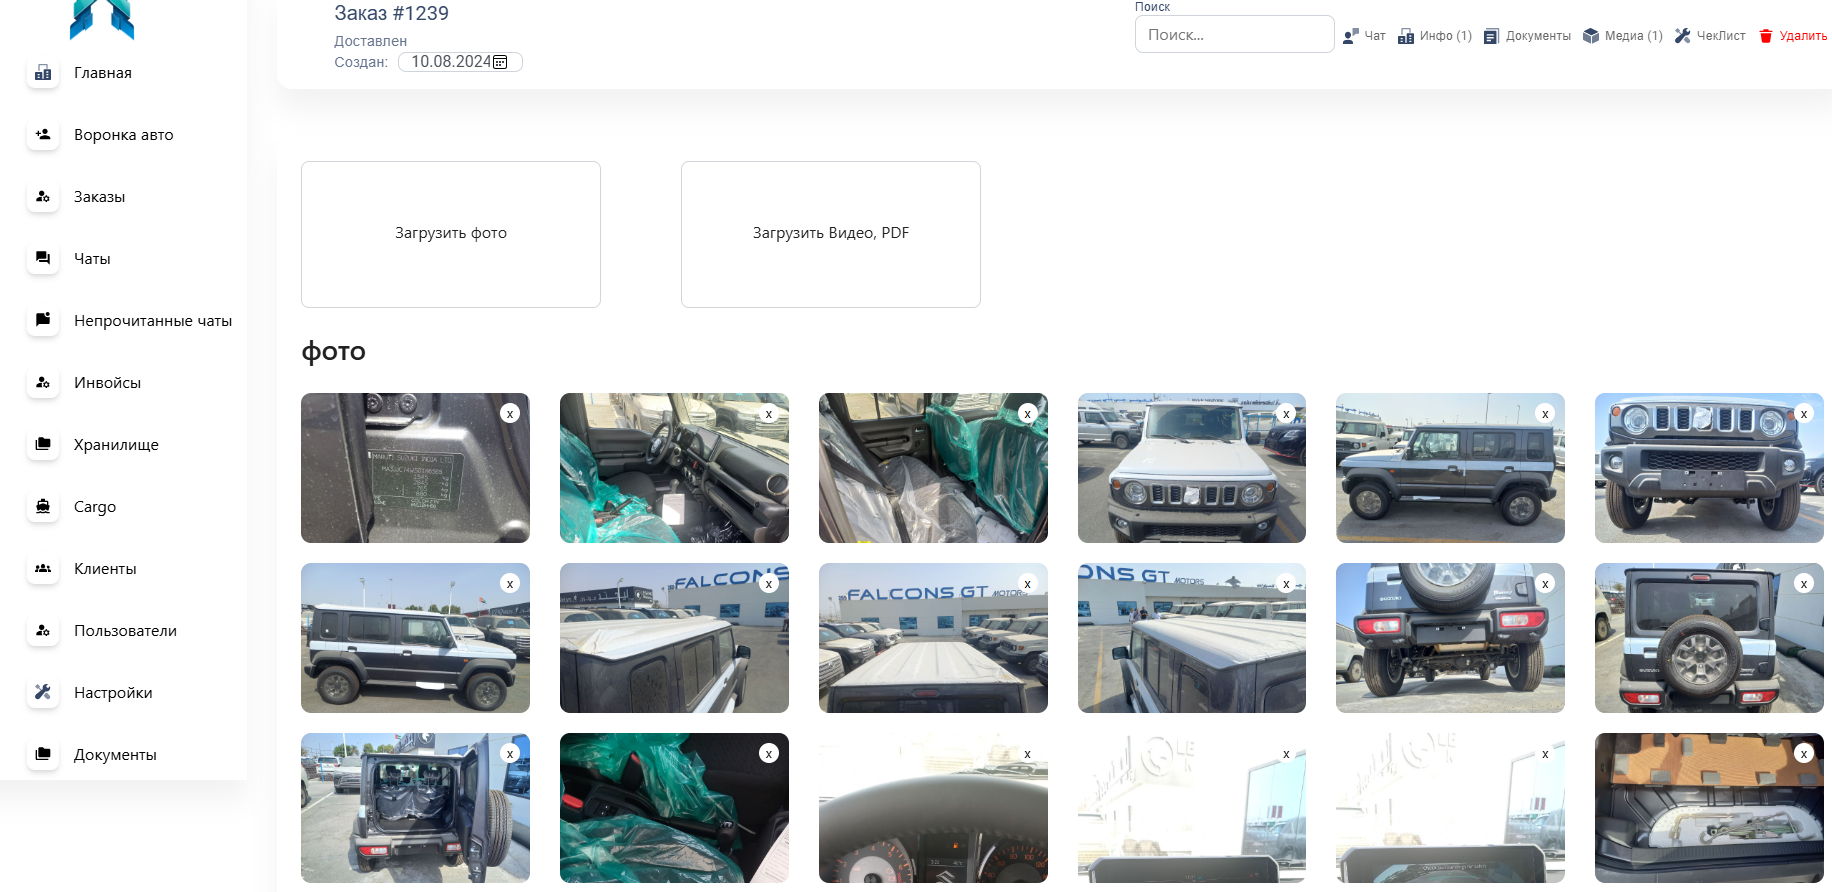
Task: Focus the Поиск search field
Action: click(x=1233, y=35)
